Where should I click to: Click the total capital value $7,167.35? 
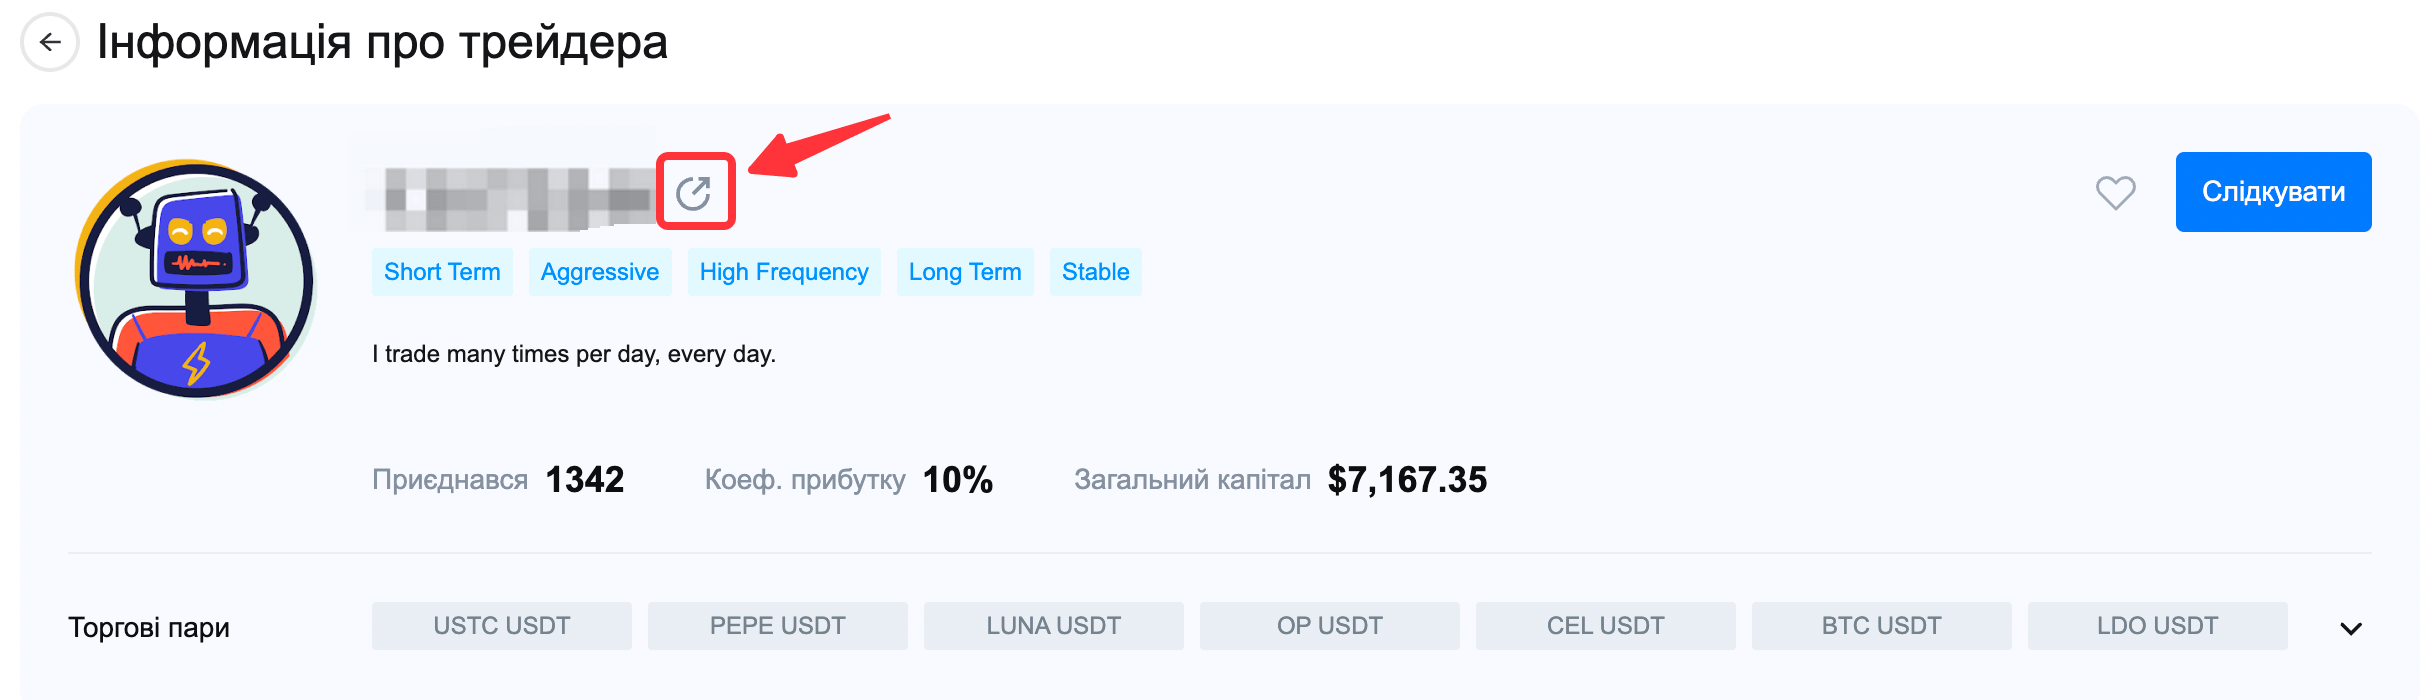coord(1407,480)
